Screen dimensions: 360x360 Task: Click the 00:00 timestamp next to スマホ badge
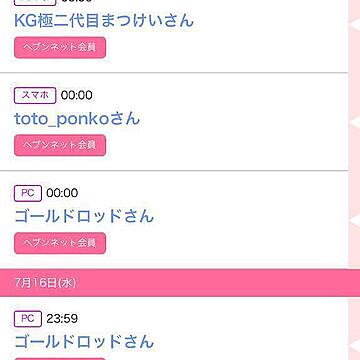(x=77, y=95)
